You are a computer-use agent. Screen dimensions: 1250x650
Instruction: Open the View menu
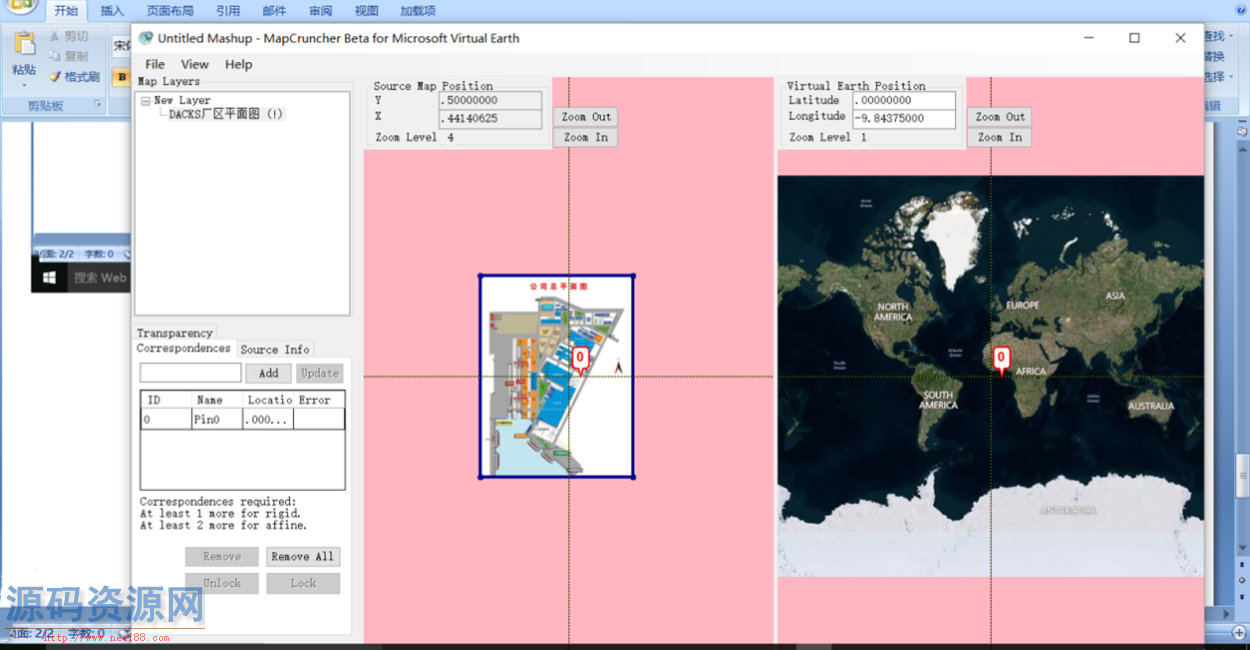coord(195,64)
